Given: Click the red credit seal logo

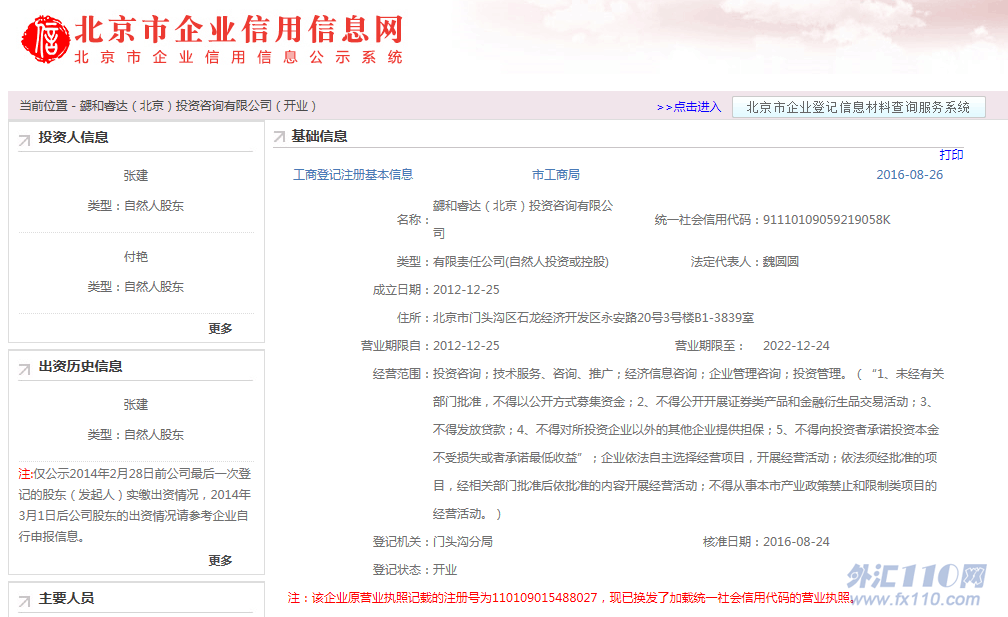Looking at the screenshot, I should point(46,40).
